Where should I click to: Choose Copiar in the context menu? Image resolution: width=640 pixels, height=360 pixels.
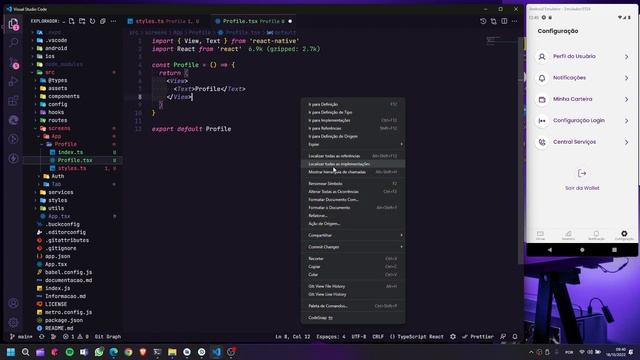coord(353,267)
